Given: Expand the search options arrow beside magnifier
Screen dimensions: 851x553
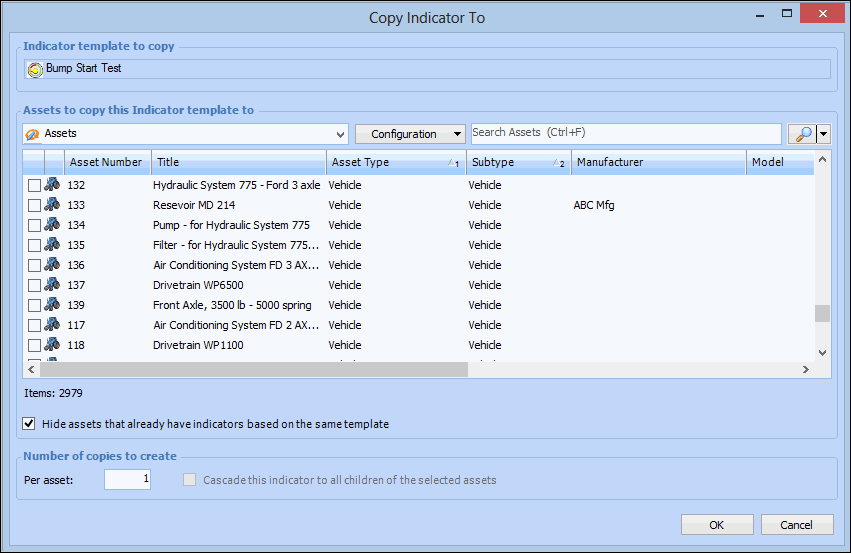Looking at the screenshot, I should 824,134.
